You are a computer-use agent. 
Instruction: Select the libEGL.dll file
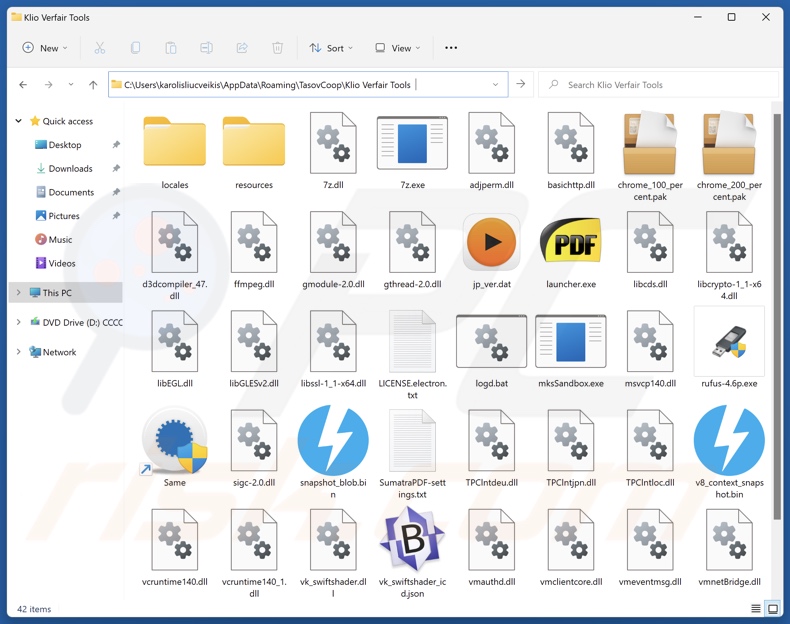(174, 350)
